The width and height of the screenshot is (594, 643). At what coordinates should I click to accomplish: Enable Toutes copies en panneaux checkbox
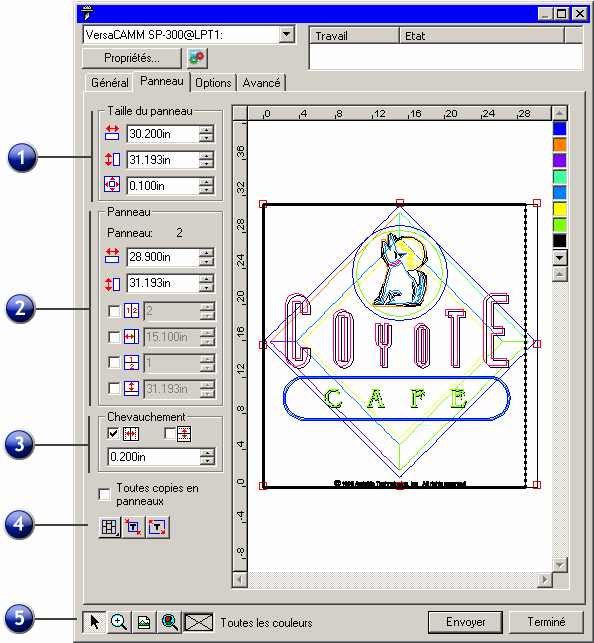[105, 494]
